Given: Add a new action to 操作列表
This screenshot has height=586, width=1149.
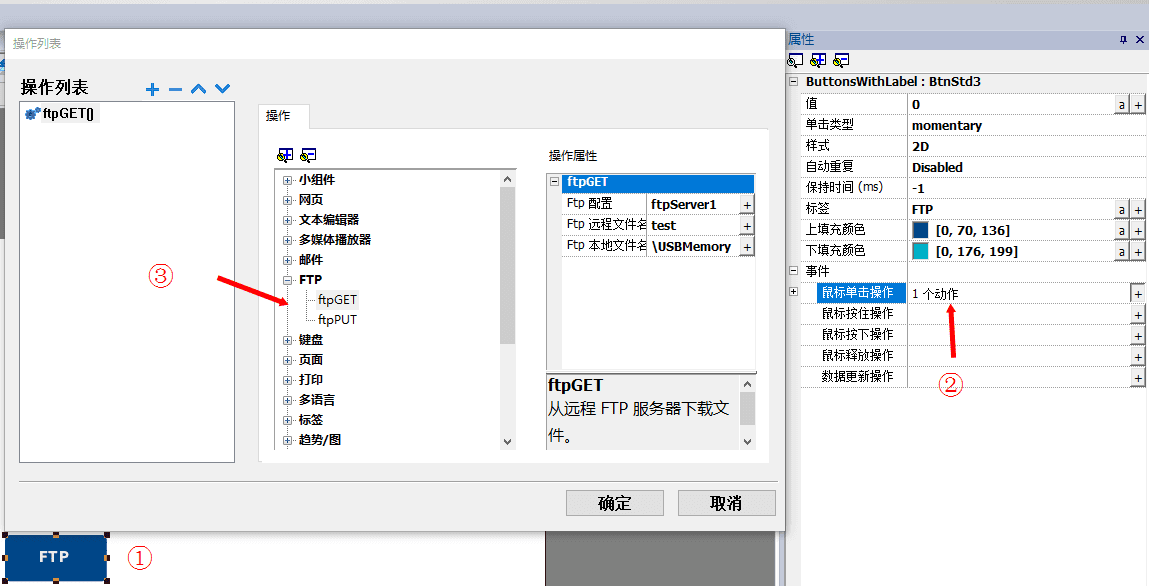Looking at the screenshot, I should (153, 89).
